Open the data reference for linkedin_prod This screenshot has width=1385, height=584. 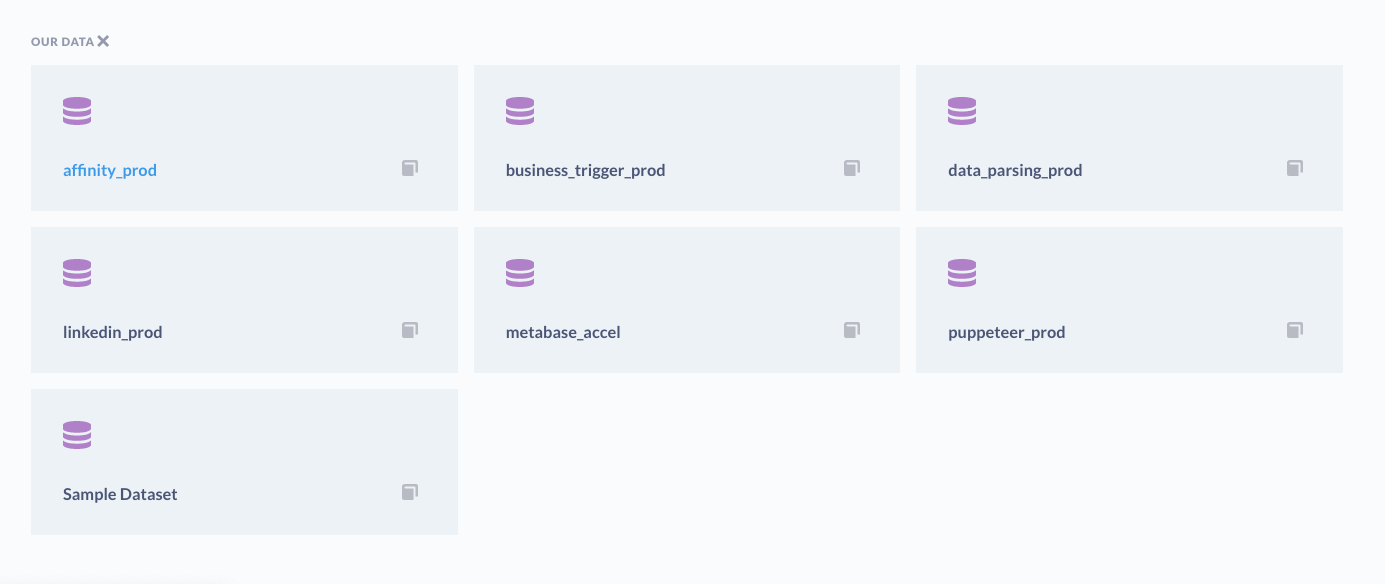410,330
